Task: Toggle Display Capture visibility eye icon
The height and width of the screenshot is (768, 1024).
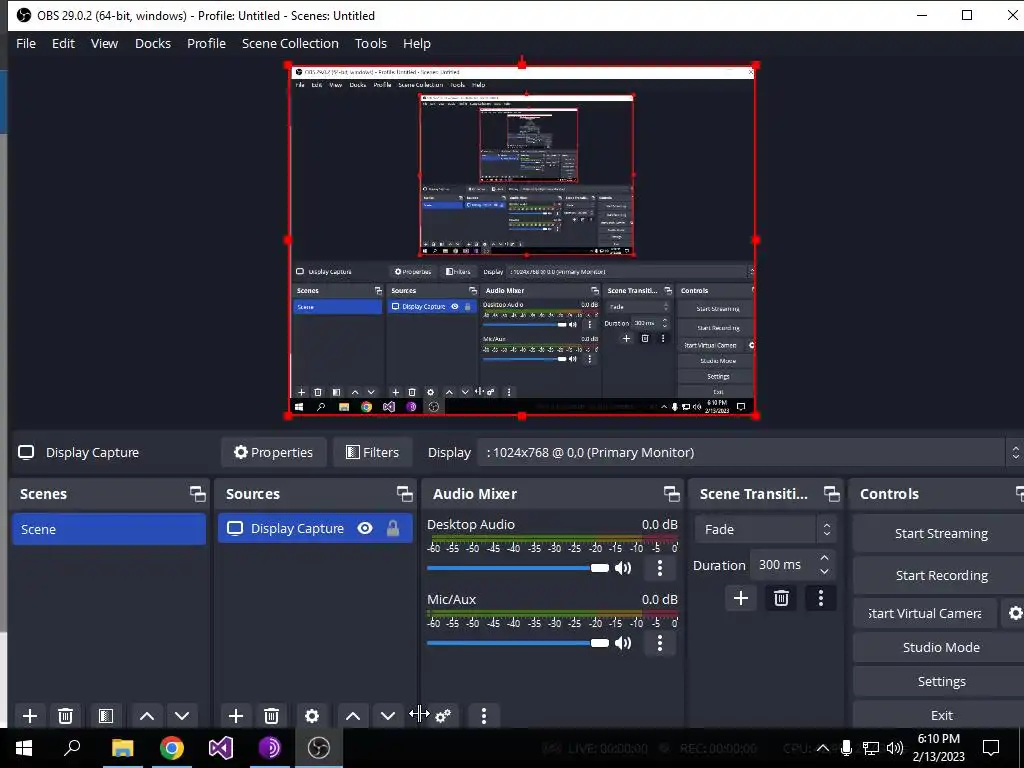Action: click(365, 528)
